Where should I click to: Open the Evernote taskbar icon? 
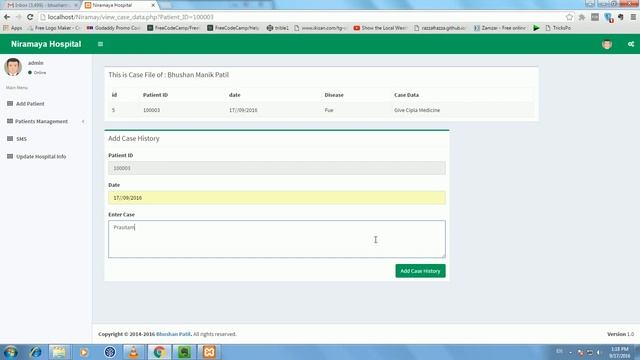click(184, 352)
